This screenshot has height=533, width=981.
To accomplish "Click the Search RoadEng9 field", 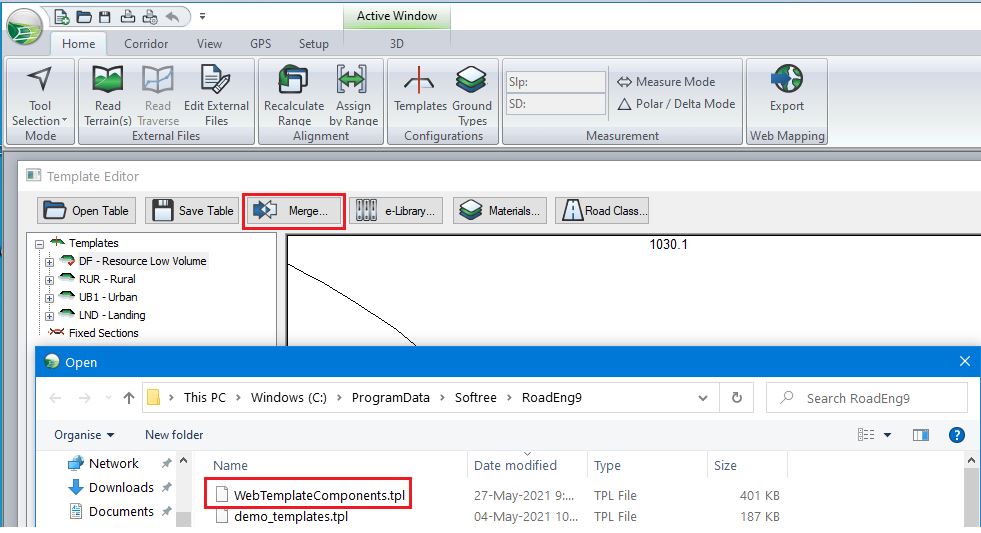I will [x=867, y=398].
